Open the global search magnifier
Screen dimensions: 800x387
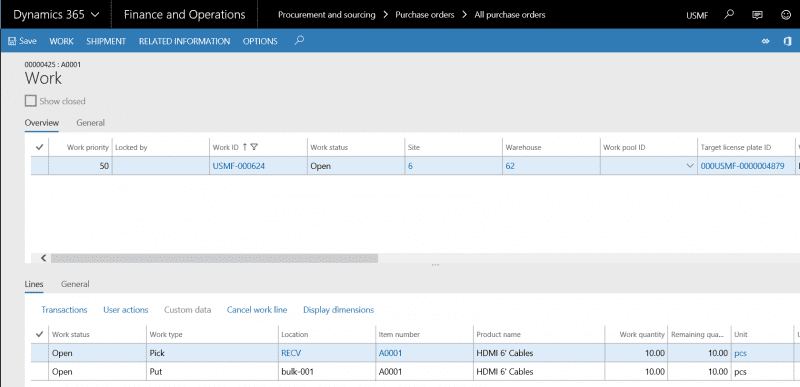click(x=729, y=14)
